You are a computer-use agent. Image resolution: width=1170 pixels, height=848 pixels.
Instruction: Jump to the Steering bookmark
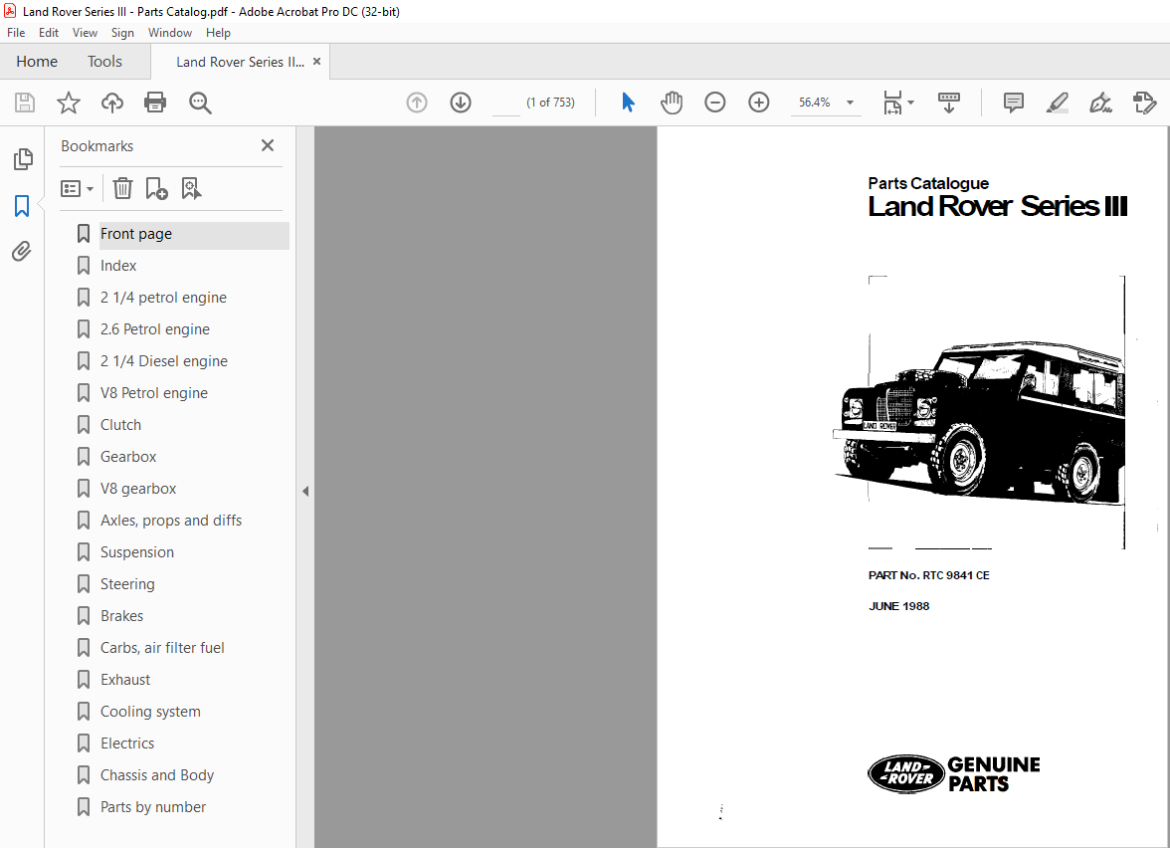coord(128,584)
